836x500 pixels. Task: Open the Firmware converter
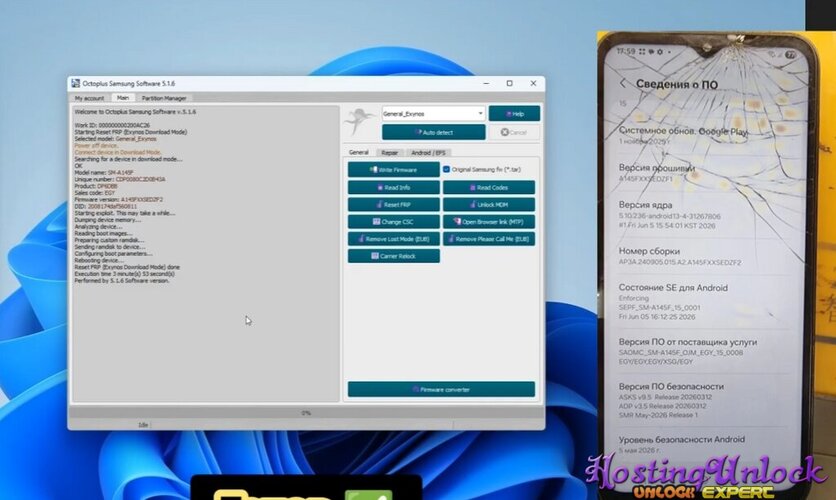click(x=441, y=389)
